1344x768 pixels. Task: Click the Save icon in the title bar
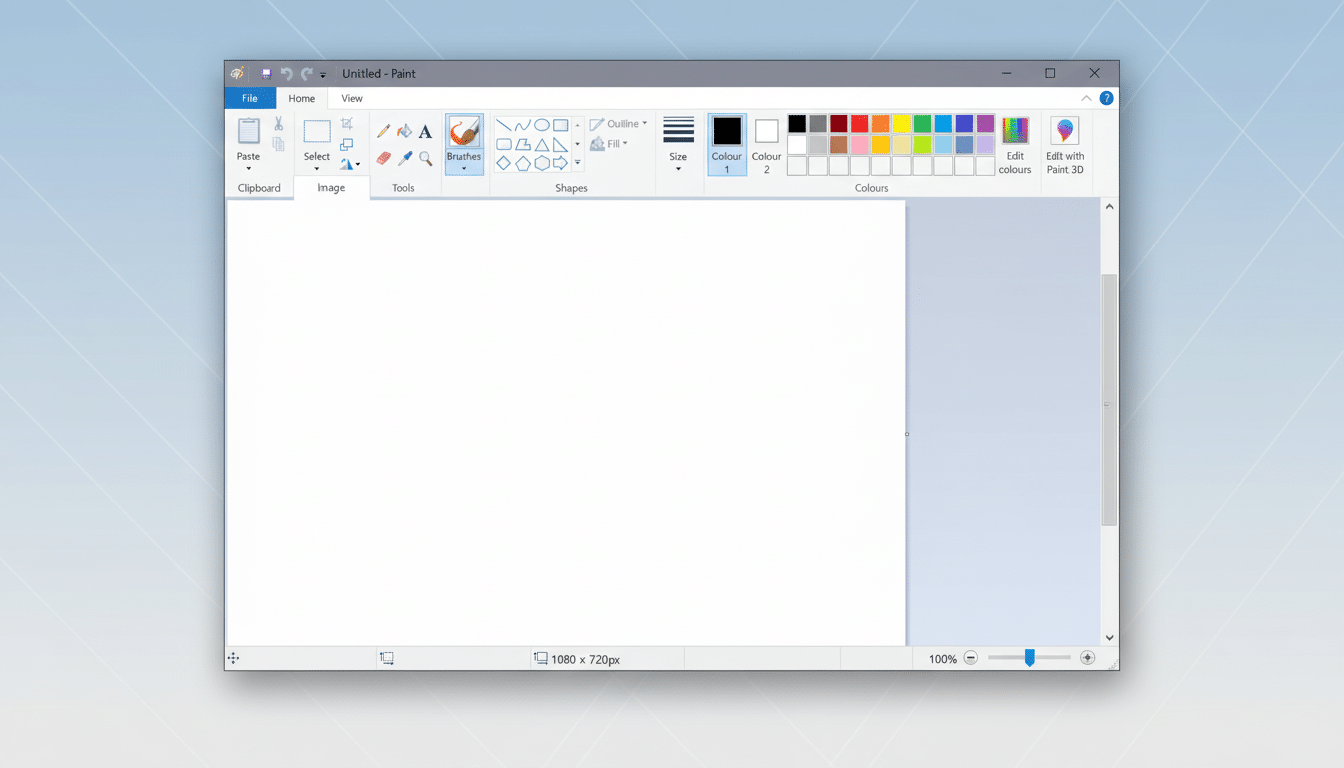click(x=265, y=73)
